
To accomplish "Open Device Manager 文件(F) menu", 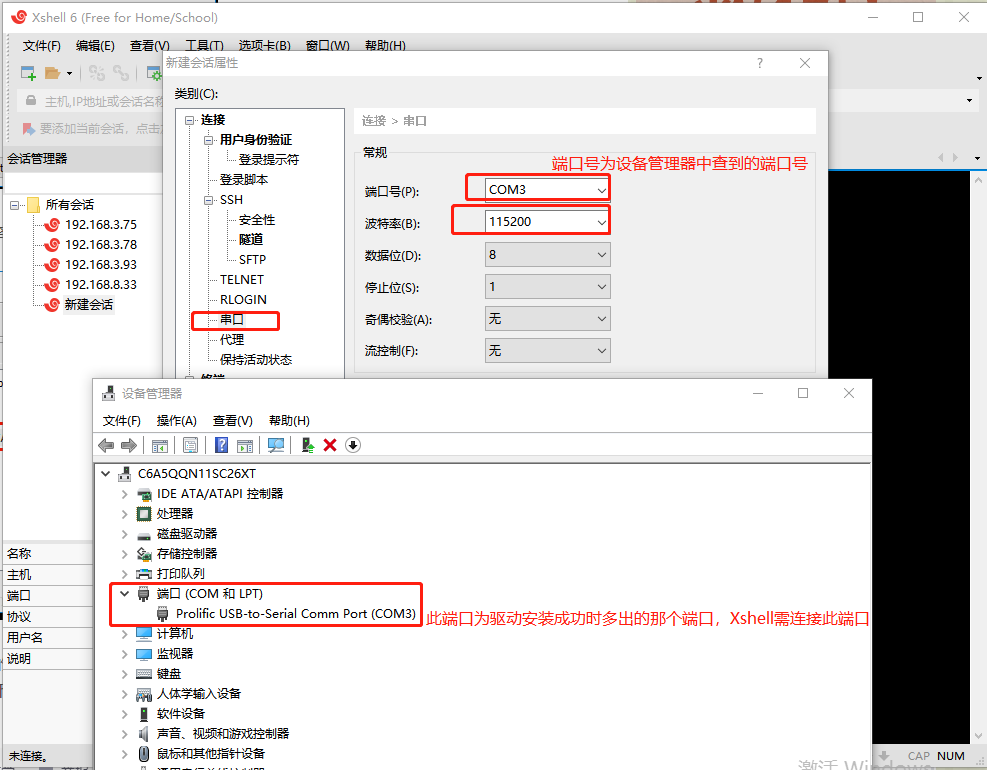I will (x=121, y=421).
